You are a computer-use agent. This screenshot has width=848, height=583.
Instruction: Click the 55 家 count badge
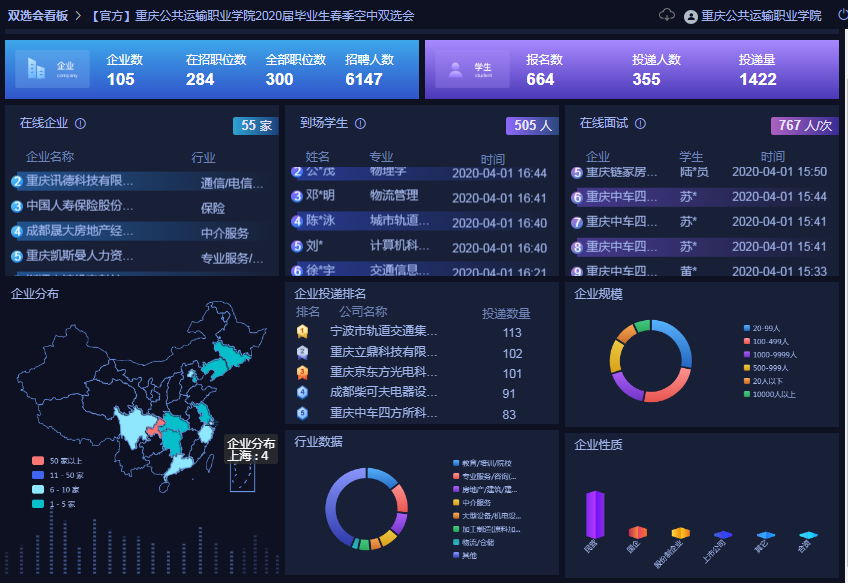pos(256,126)
